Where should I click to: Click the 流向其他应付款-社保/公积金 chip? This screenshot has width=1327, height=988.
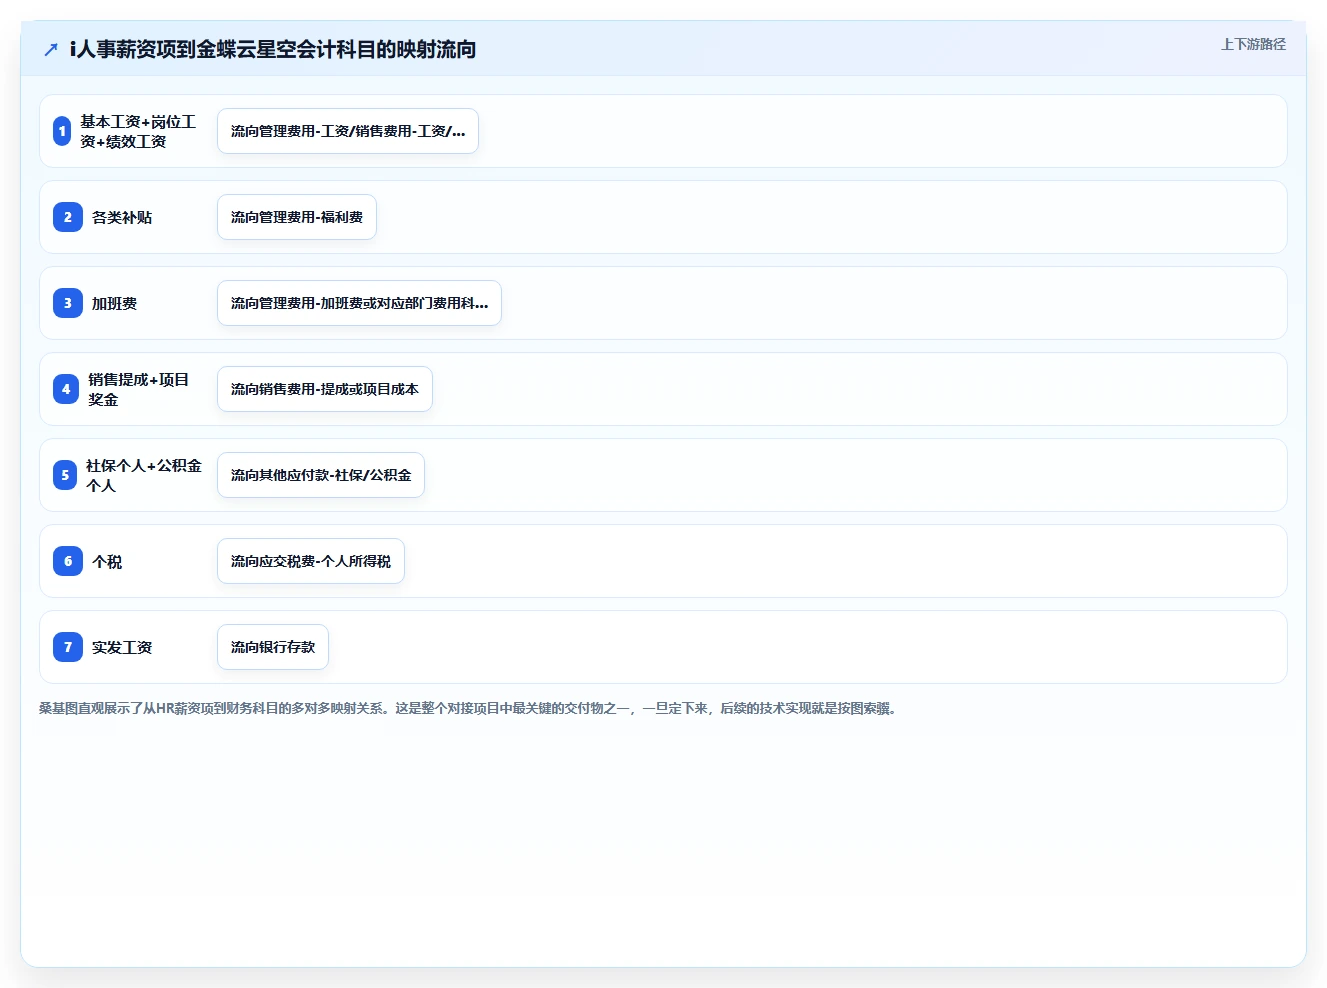pyautogui.click(x=321, y=475)
